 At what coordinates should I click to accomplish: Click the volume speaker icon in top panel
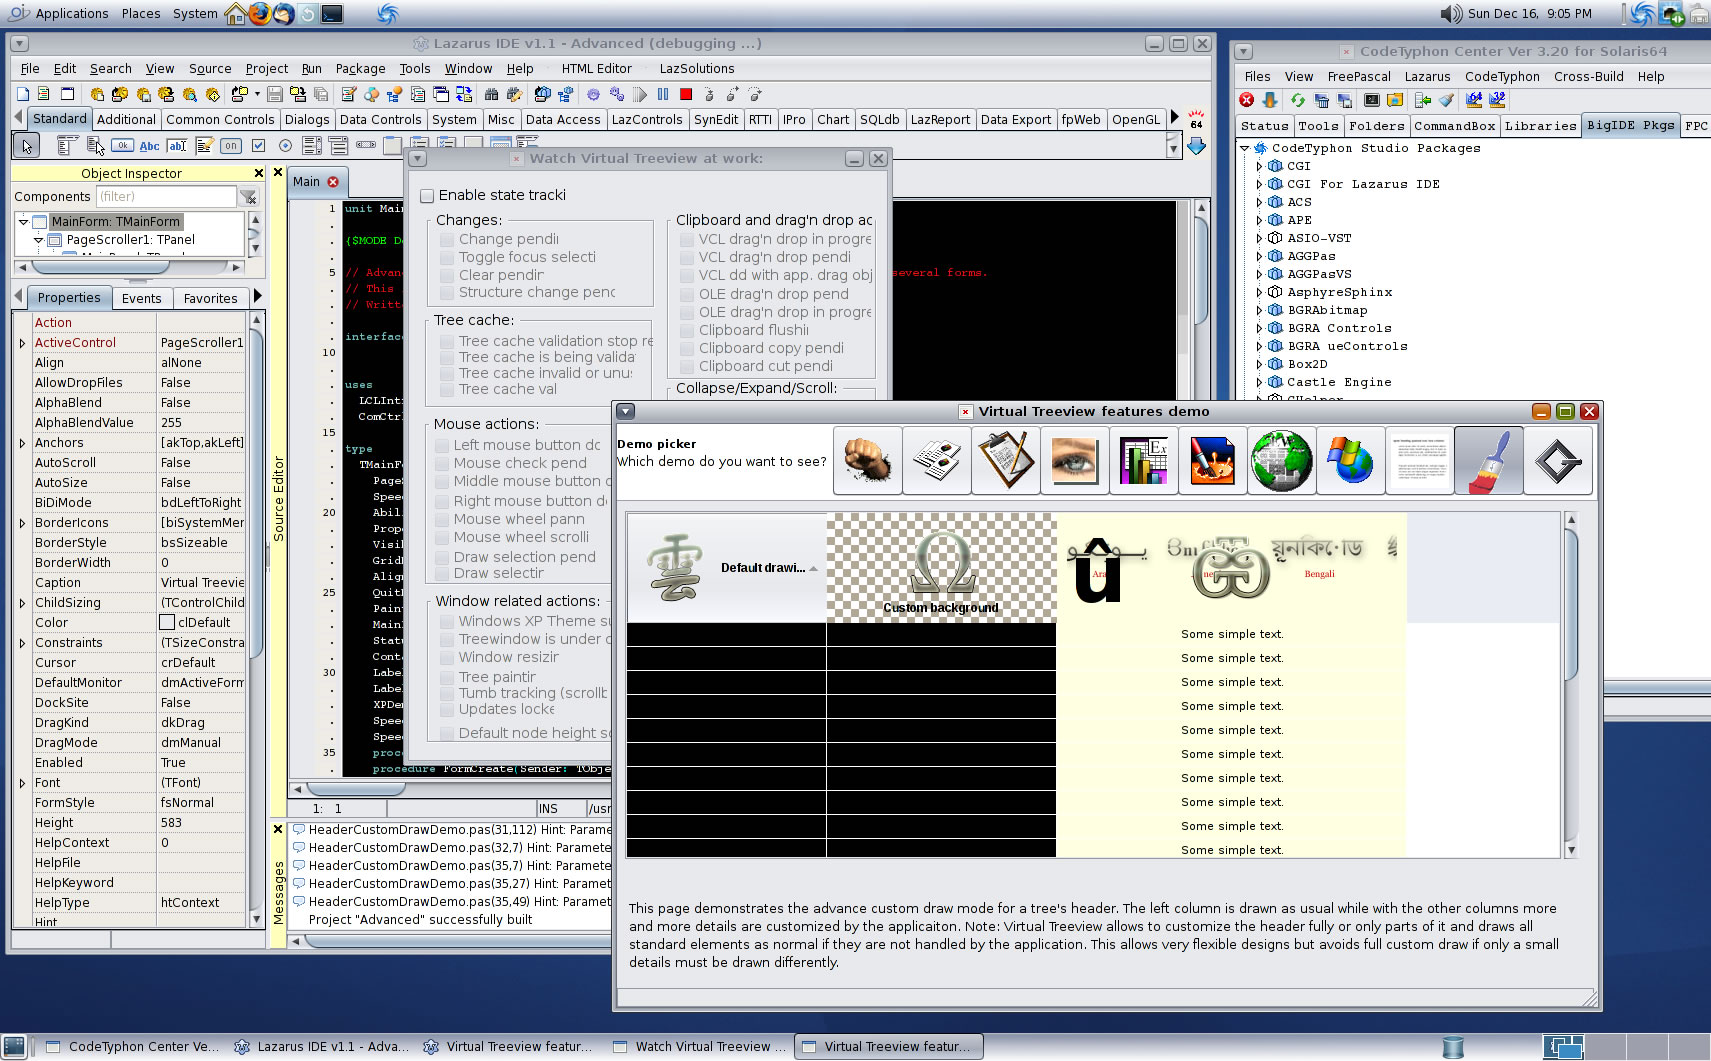tap(1451, 13)
